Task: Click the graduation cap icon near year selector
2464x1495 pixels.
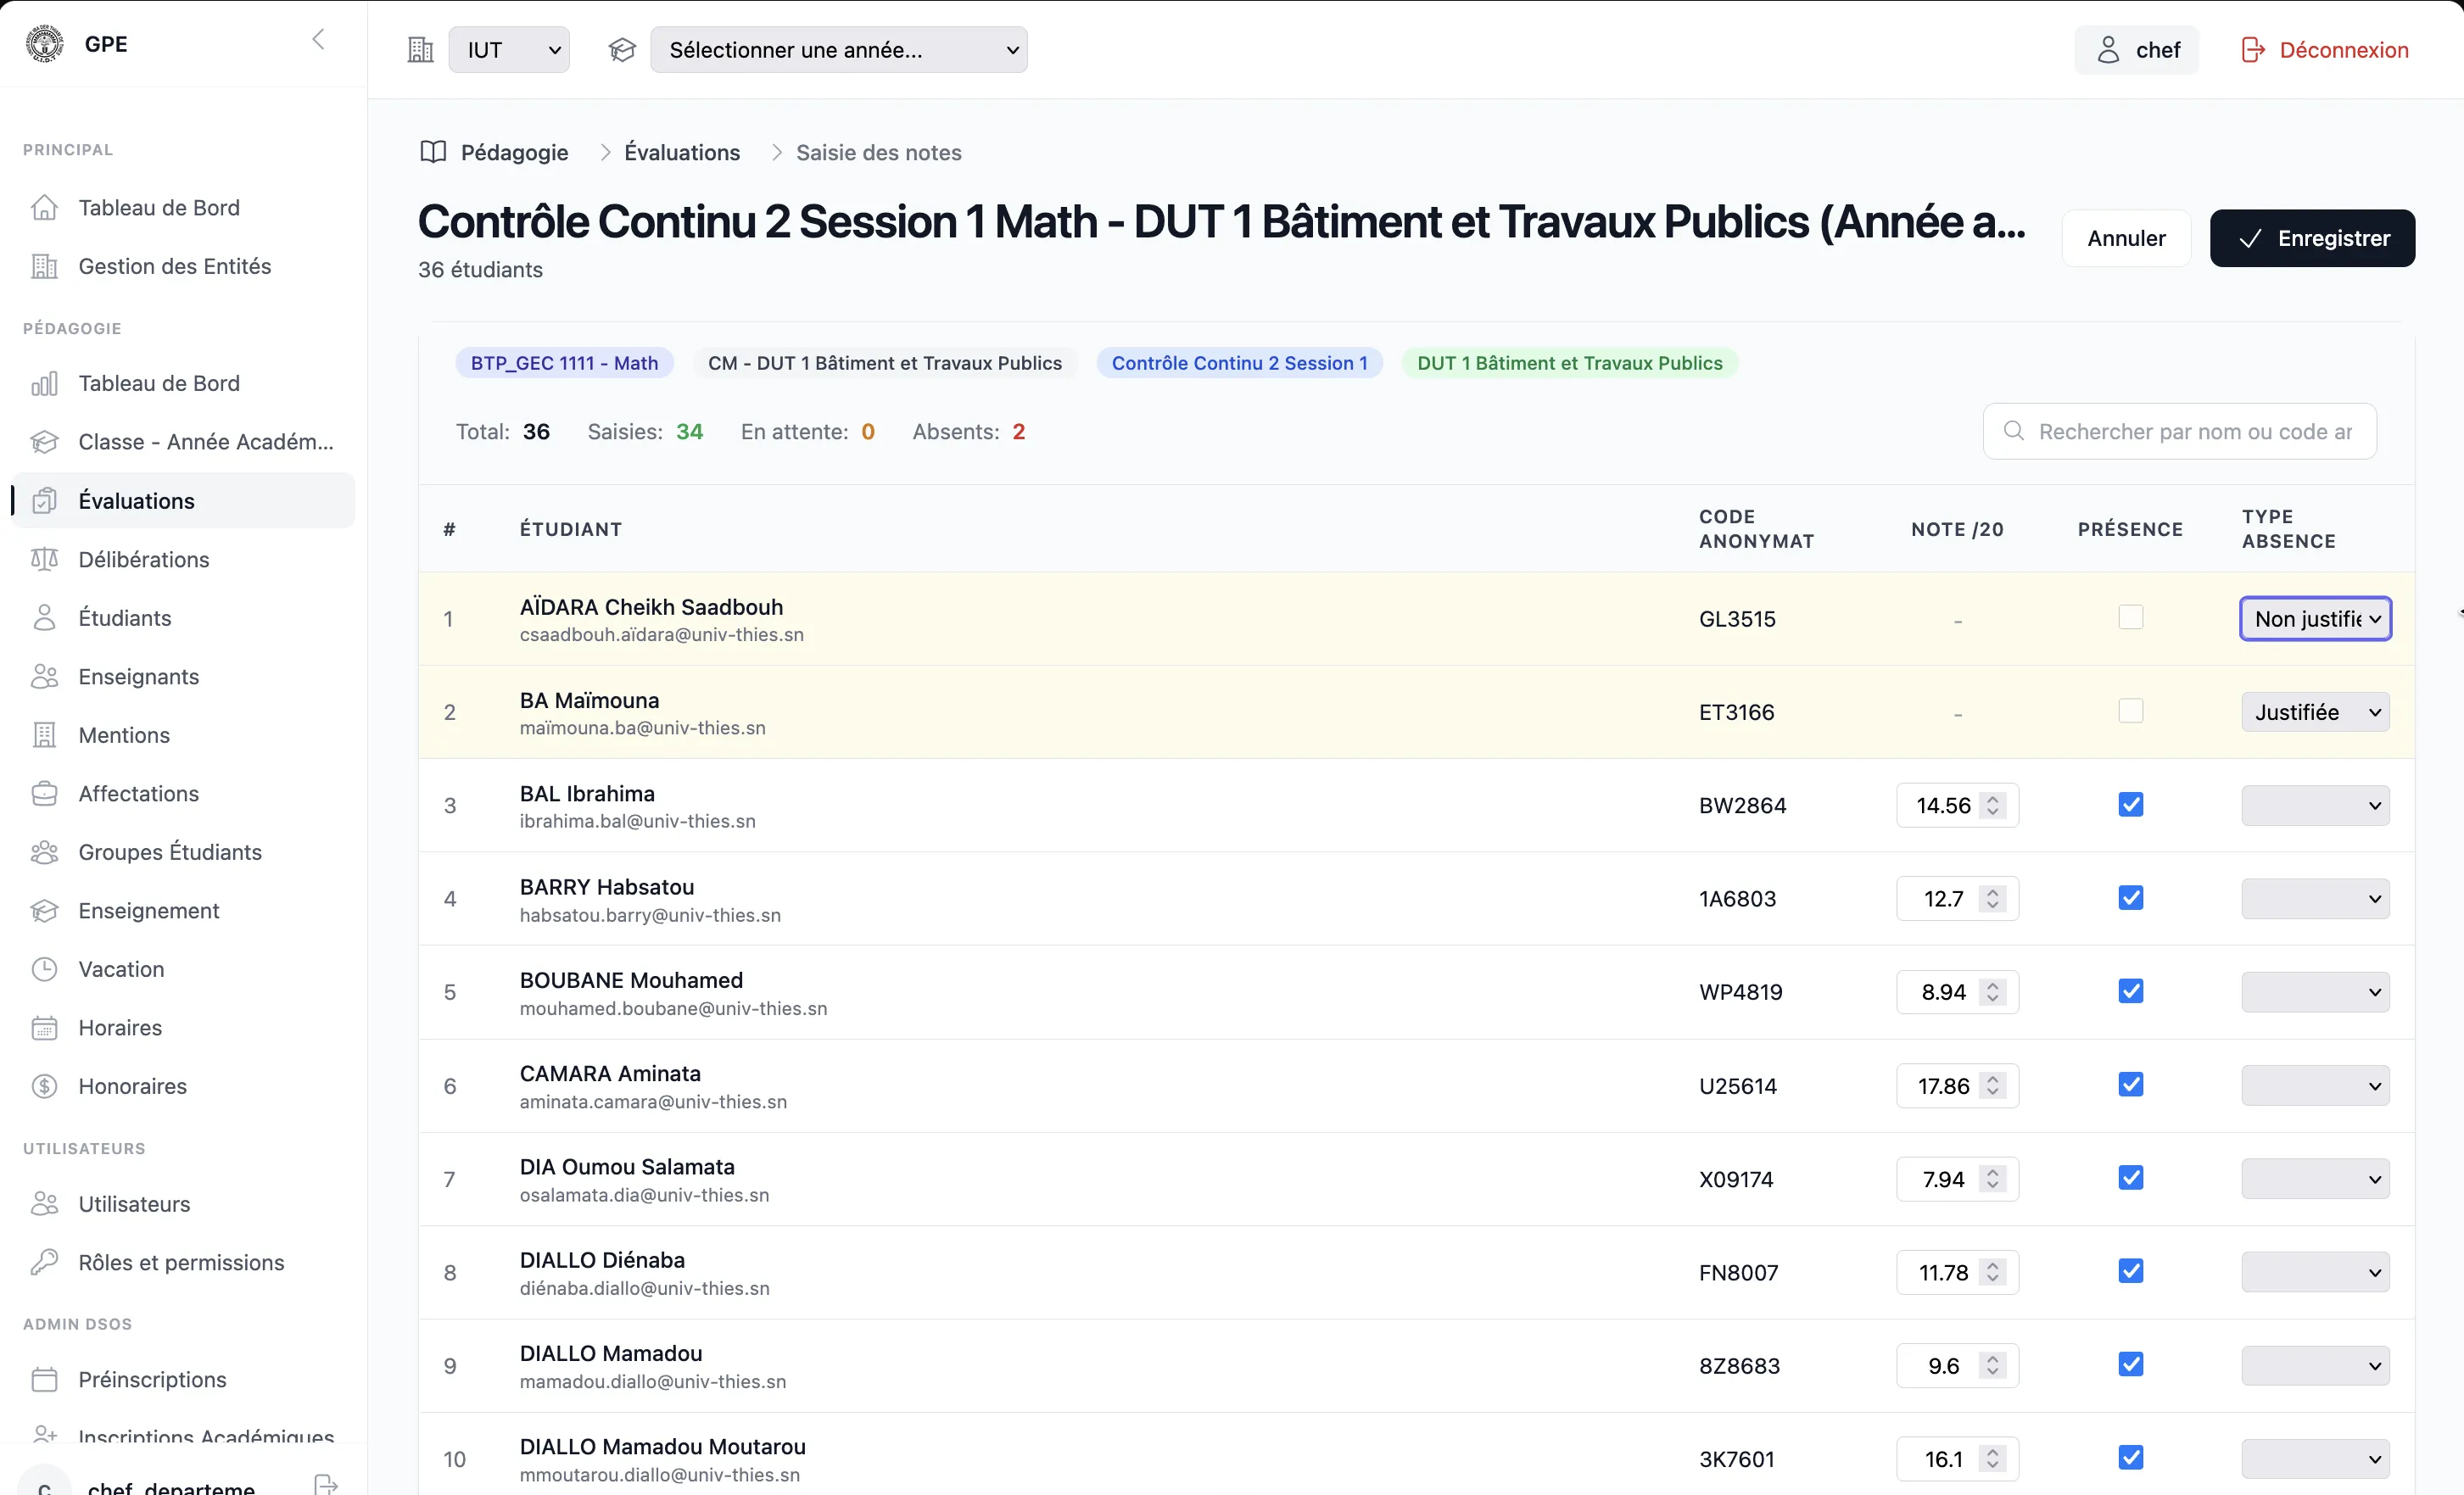Action: pos(622,50)
